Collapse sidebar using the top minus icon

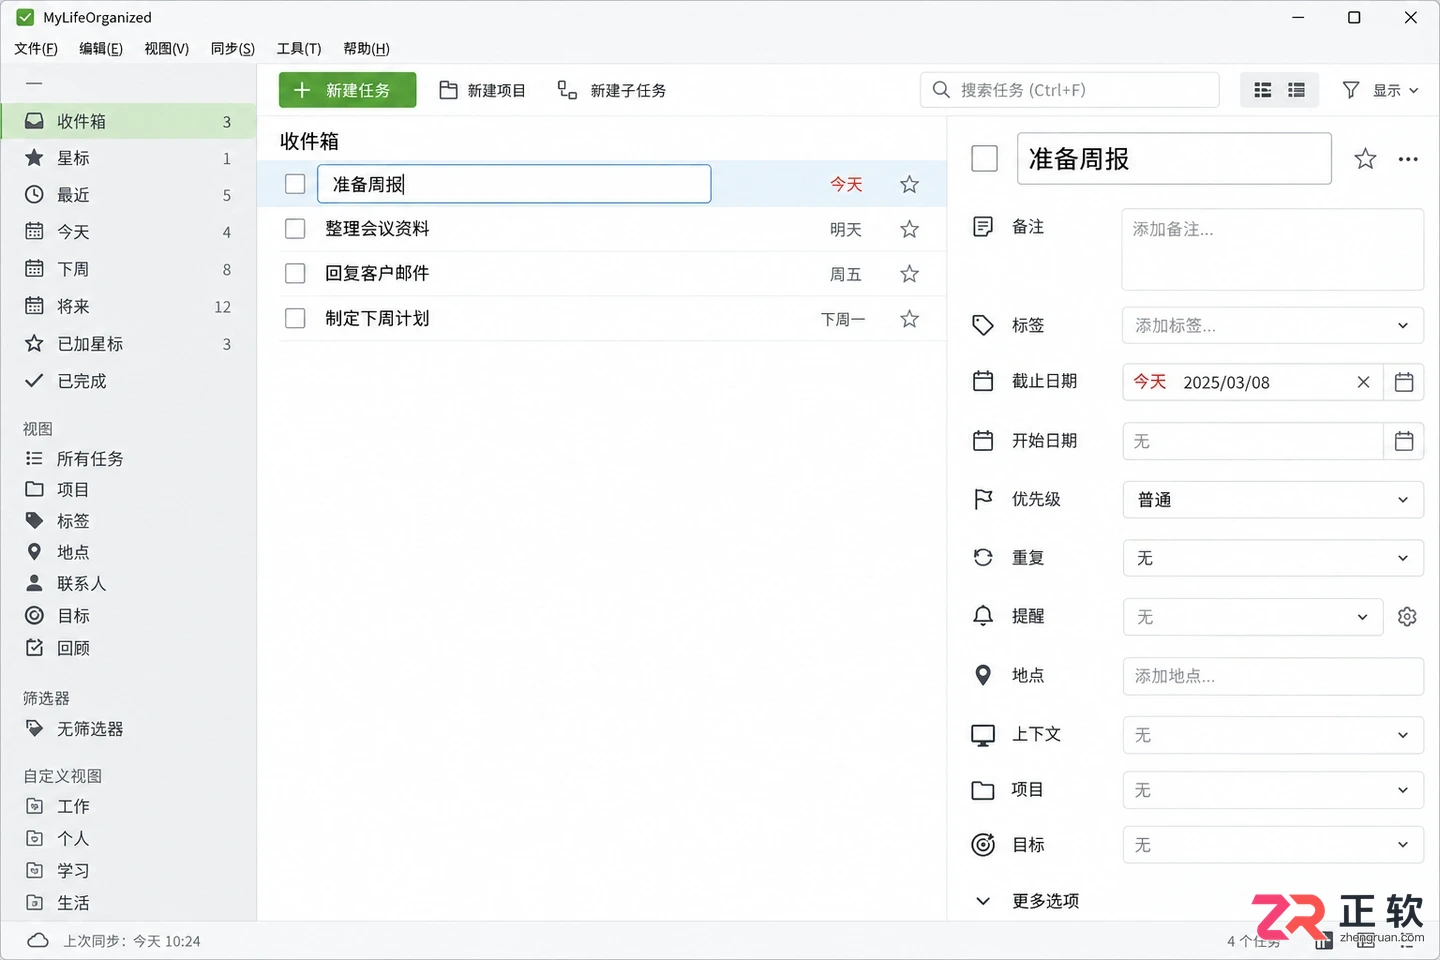point(34,83)
